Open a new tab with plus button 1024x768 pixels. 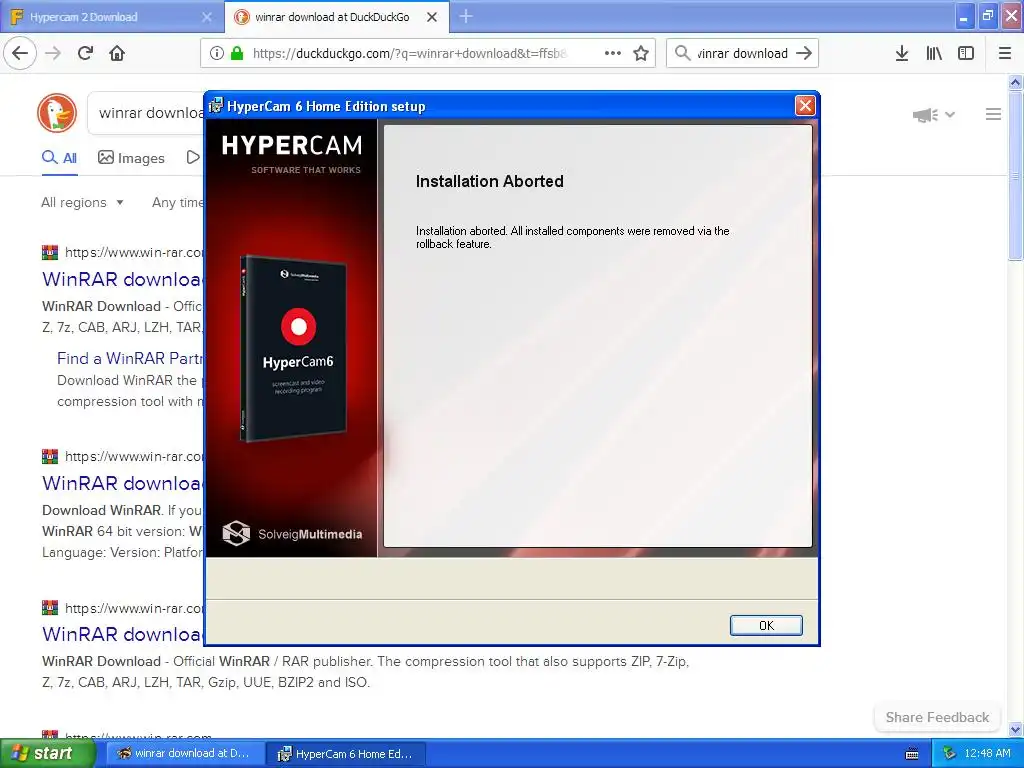tap(466, 16)
